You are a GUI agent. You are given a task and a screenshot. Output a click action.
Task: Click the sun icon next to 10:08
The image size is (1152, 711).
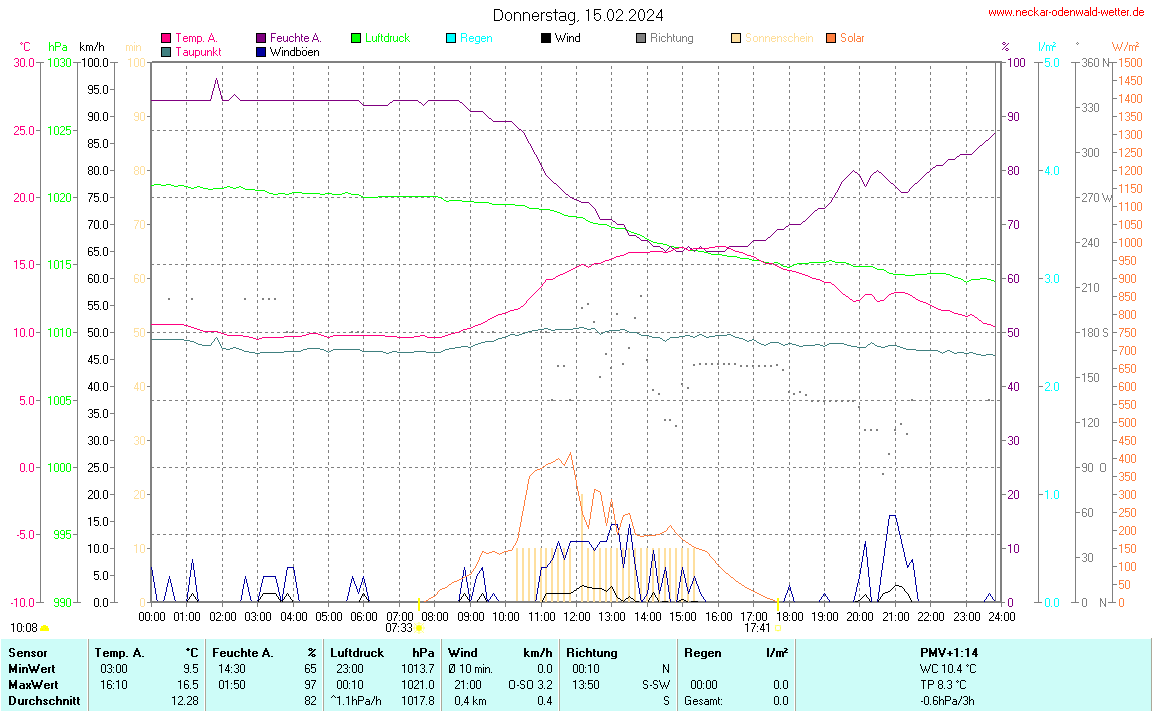[x=45, y=628]
